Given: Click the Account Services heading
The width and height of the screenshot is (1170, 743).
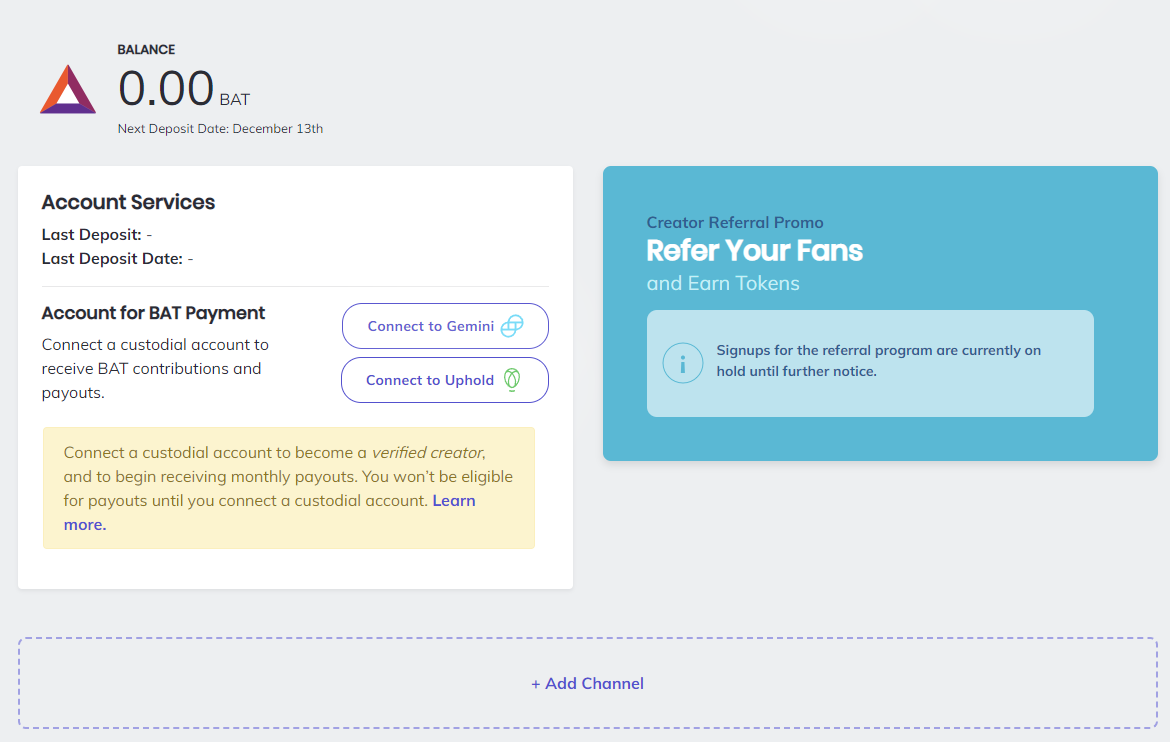Looking at the screenshot, I should coord(128,202).
